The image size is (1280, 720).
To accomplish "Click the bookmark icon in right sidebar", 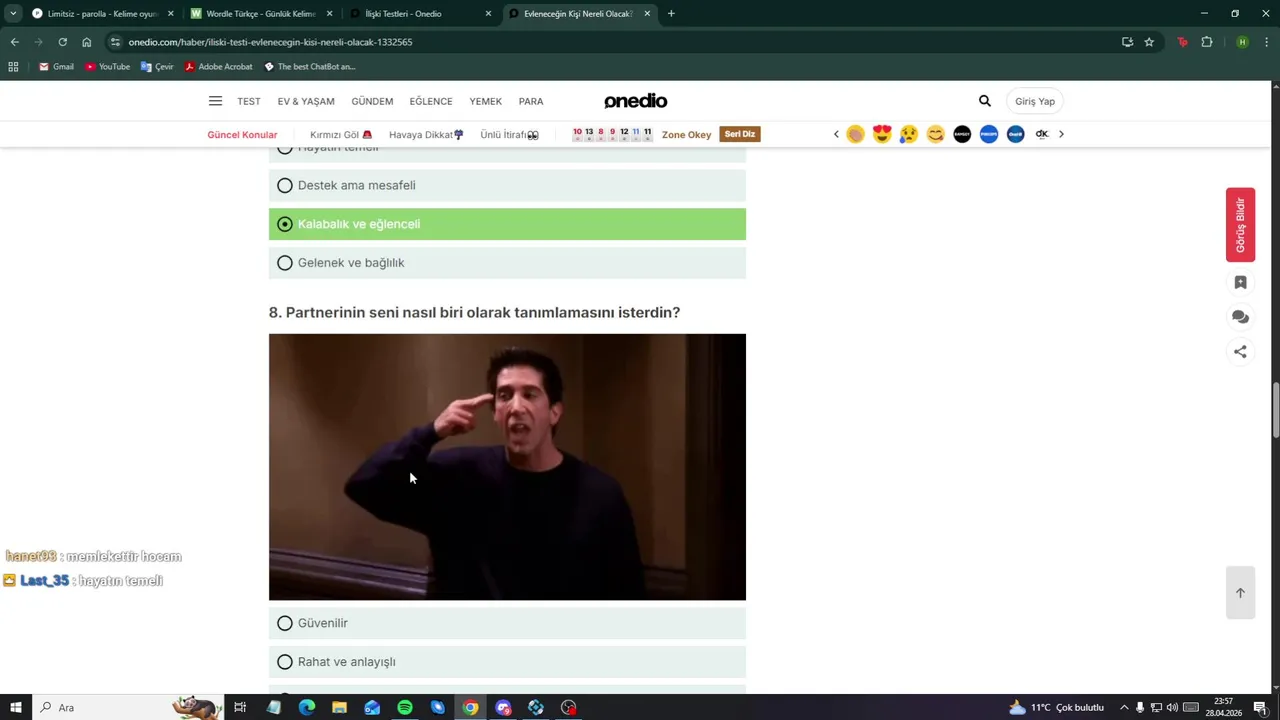I will 1240,283.
